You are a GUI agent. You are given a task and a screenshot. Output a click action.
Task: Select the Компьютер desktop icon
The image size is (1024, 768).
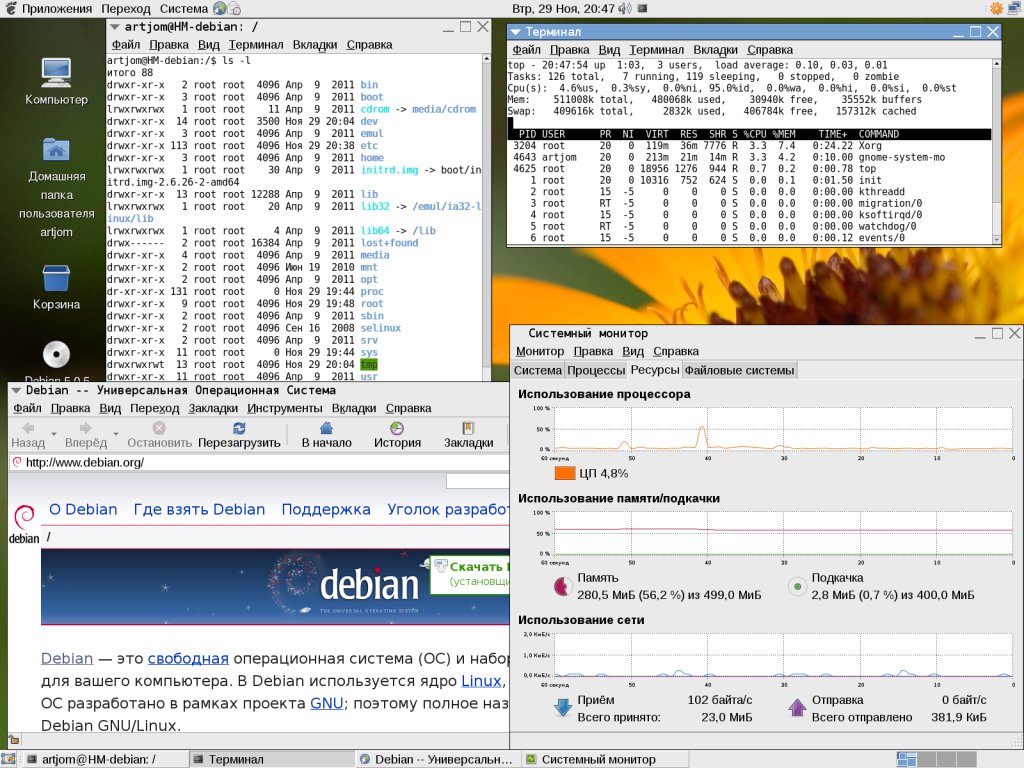coord(56,74)
